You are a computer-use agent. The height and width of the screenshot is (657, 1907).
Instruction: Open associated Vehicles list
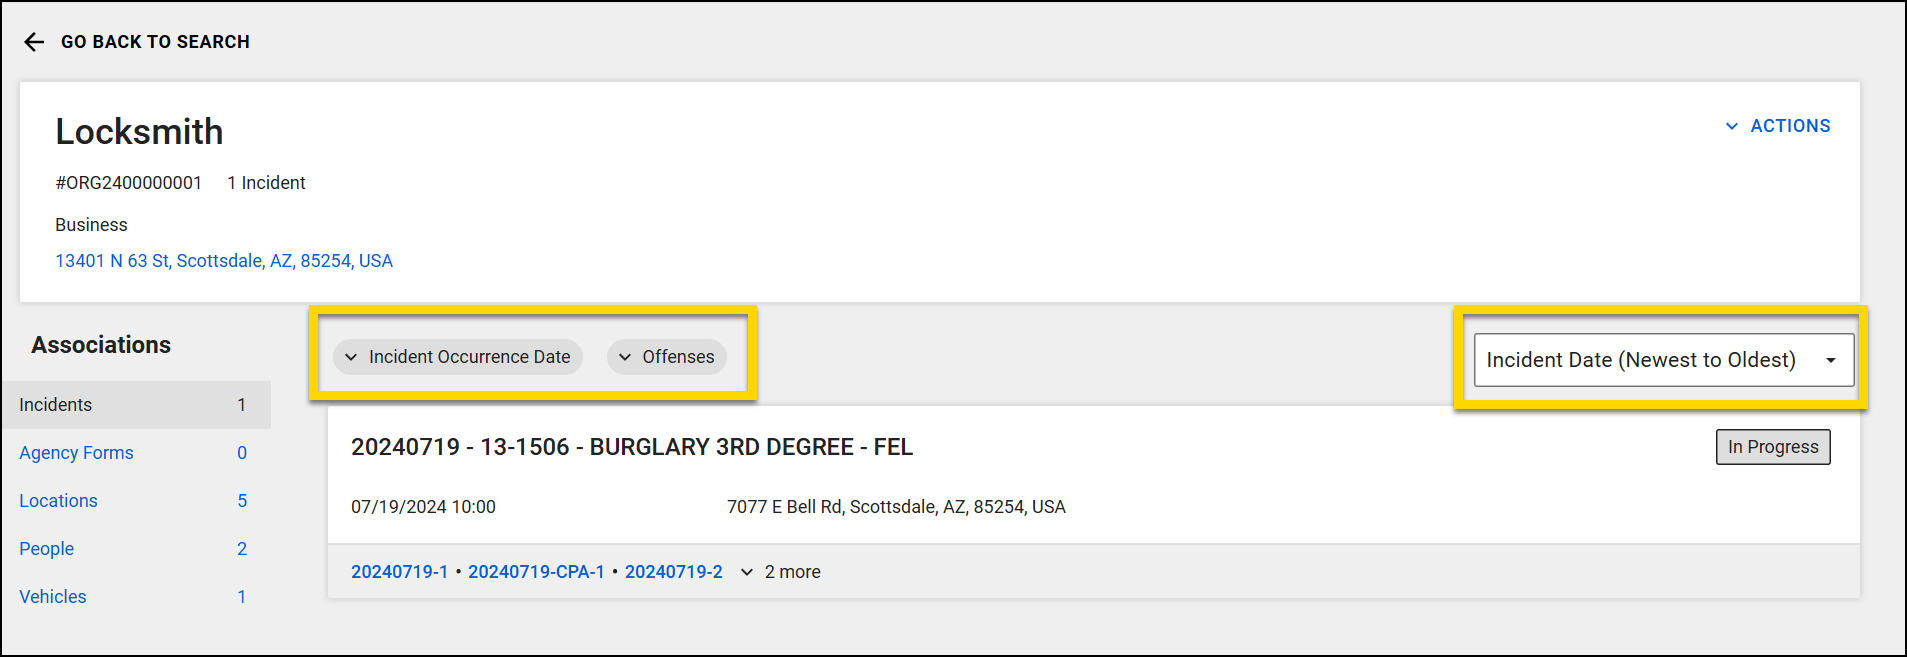[x=53, y=597]
